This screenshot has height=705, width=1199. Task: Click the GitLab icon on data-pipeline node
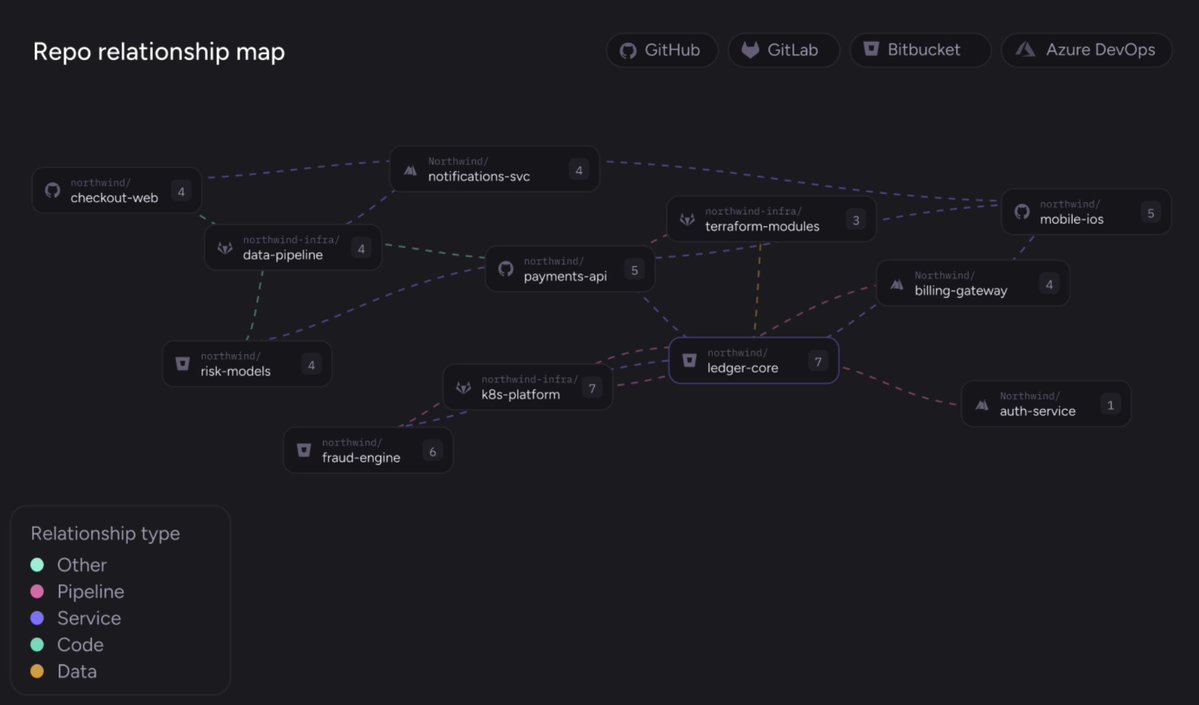point(225,248)
